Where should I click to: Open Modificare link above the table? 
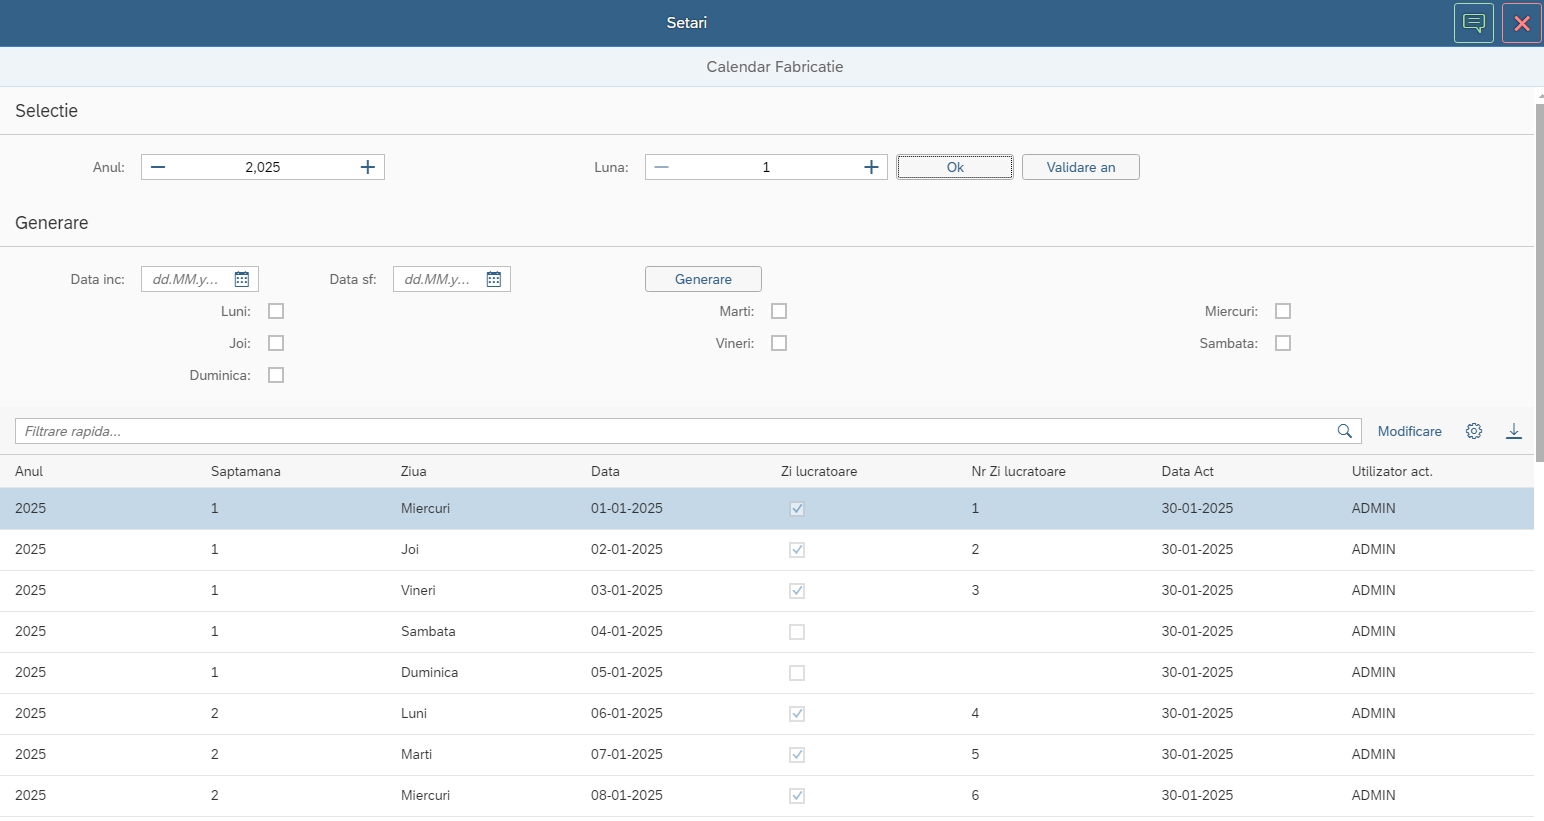(x=1410, y=431)
